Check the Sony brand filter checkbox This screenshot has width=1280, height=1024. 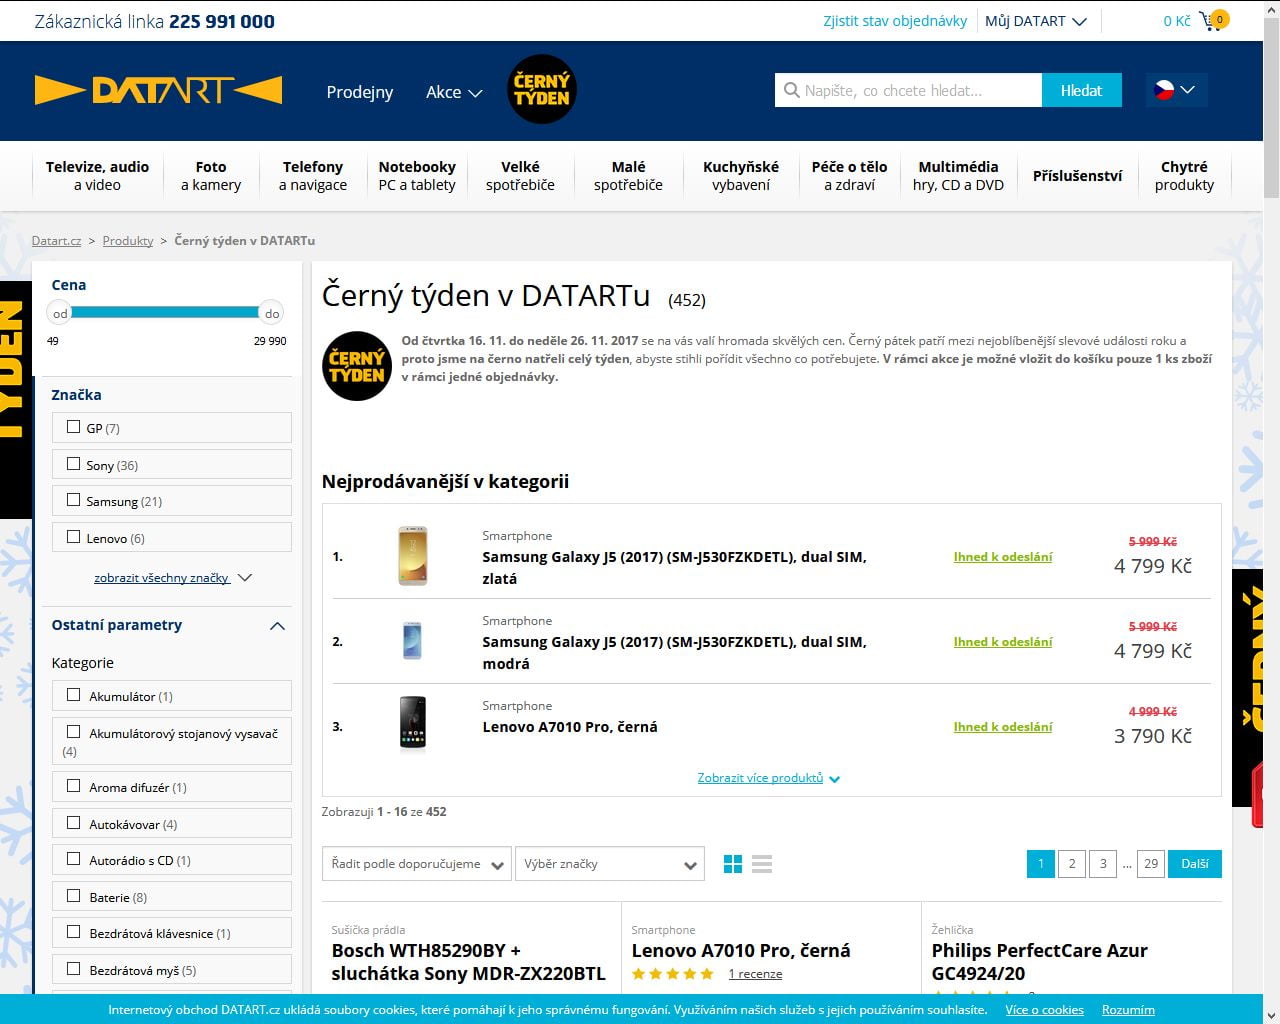(x=73, y=464)
